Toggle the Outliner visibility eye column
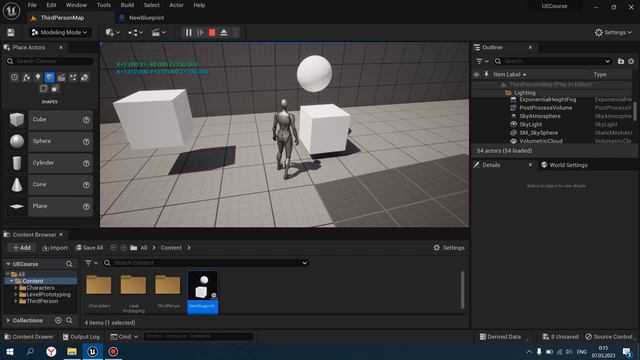 (476, 75)
